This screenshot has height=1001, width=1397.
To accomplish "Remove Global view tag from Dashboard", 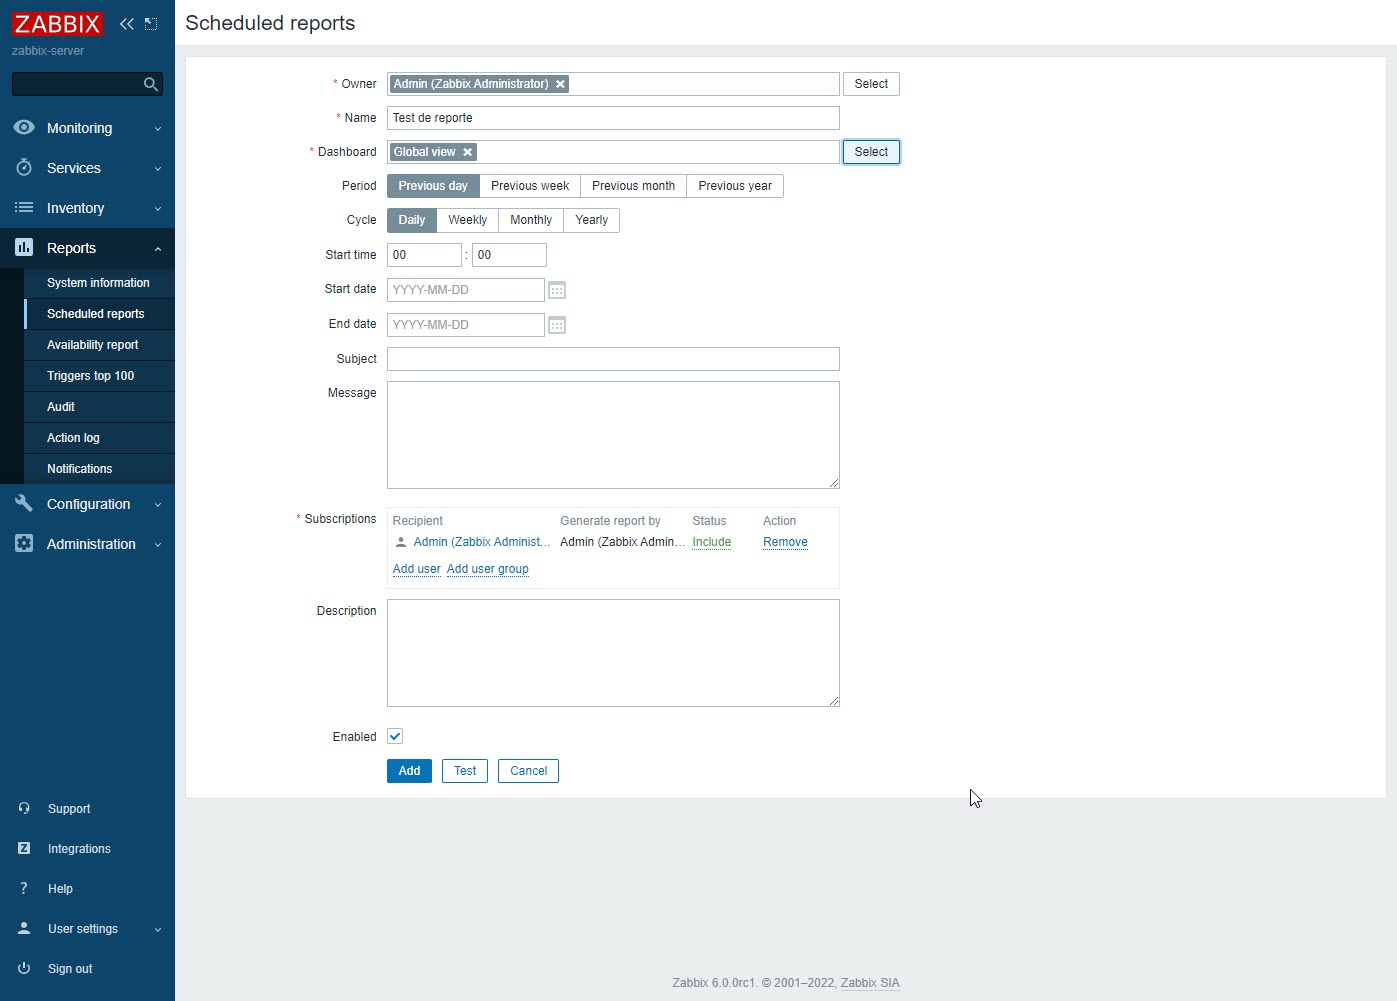I will (467, 152).
